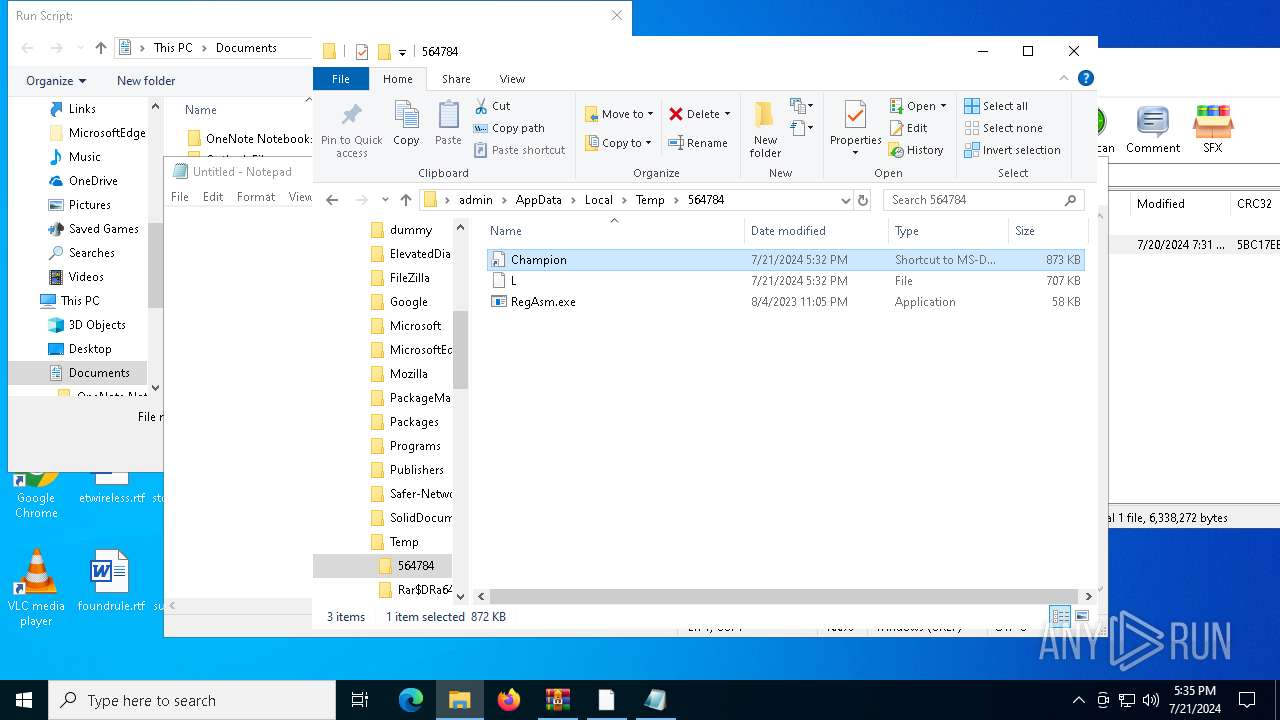This screenshot has width=1280, height=720.
Task: Open Notepad Format menu
Action: 256,197
